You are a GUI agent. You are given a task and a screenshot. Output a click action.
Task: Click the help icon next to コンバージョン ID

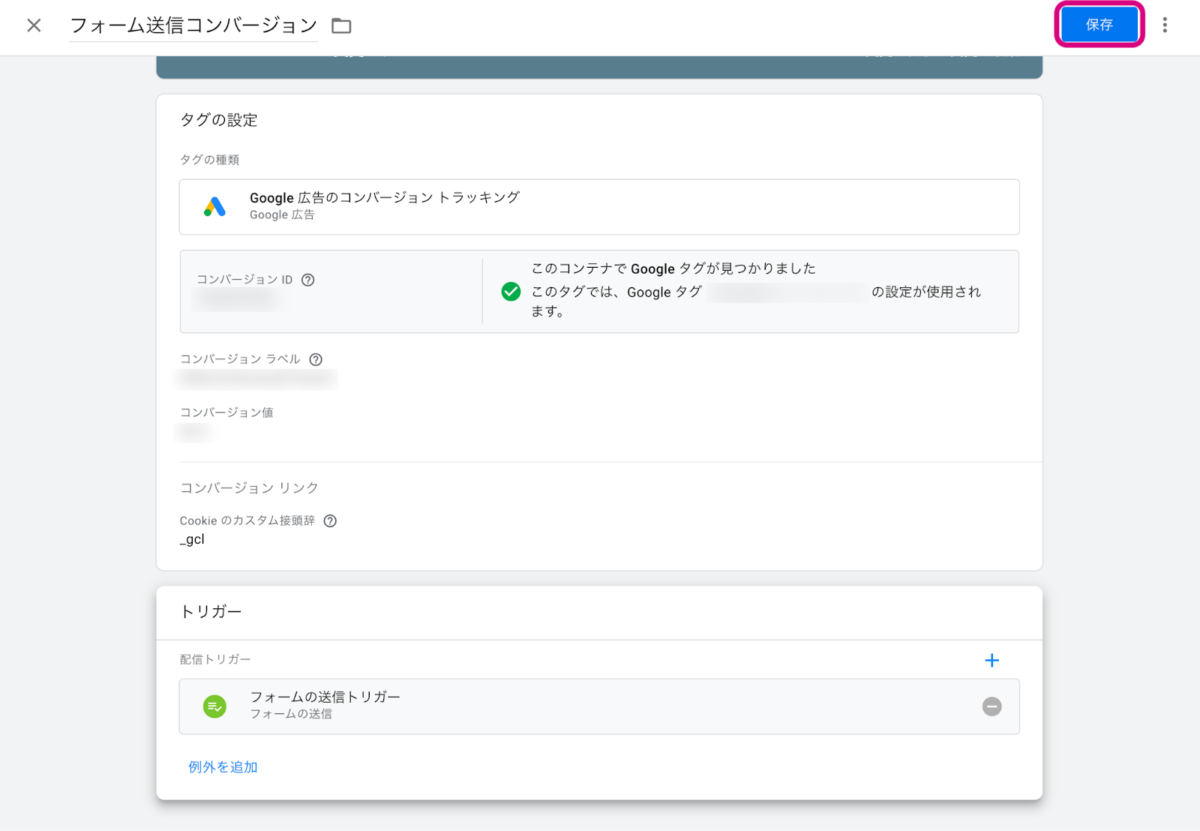(x=308, y=280)
